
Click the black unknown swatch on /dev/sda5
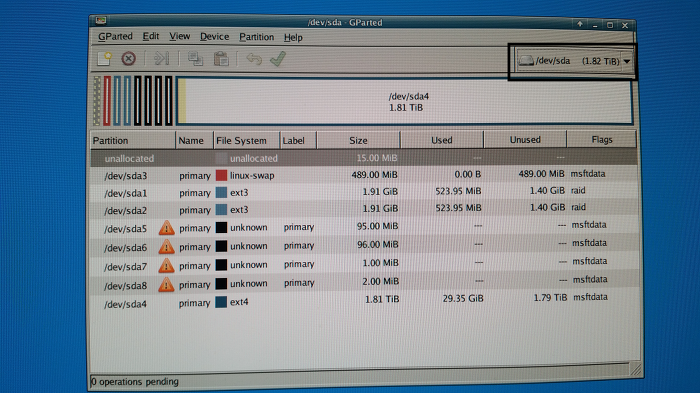221,227
